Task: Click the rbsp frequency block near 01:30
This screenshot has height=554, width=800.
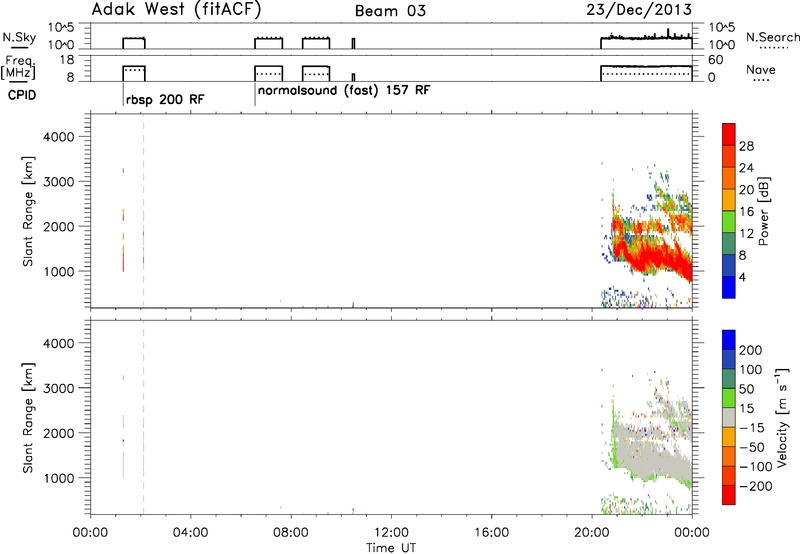Action: pyautogui.click(x=134, y=73)
